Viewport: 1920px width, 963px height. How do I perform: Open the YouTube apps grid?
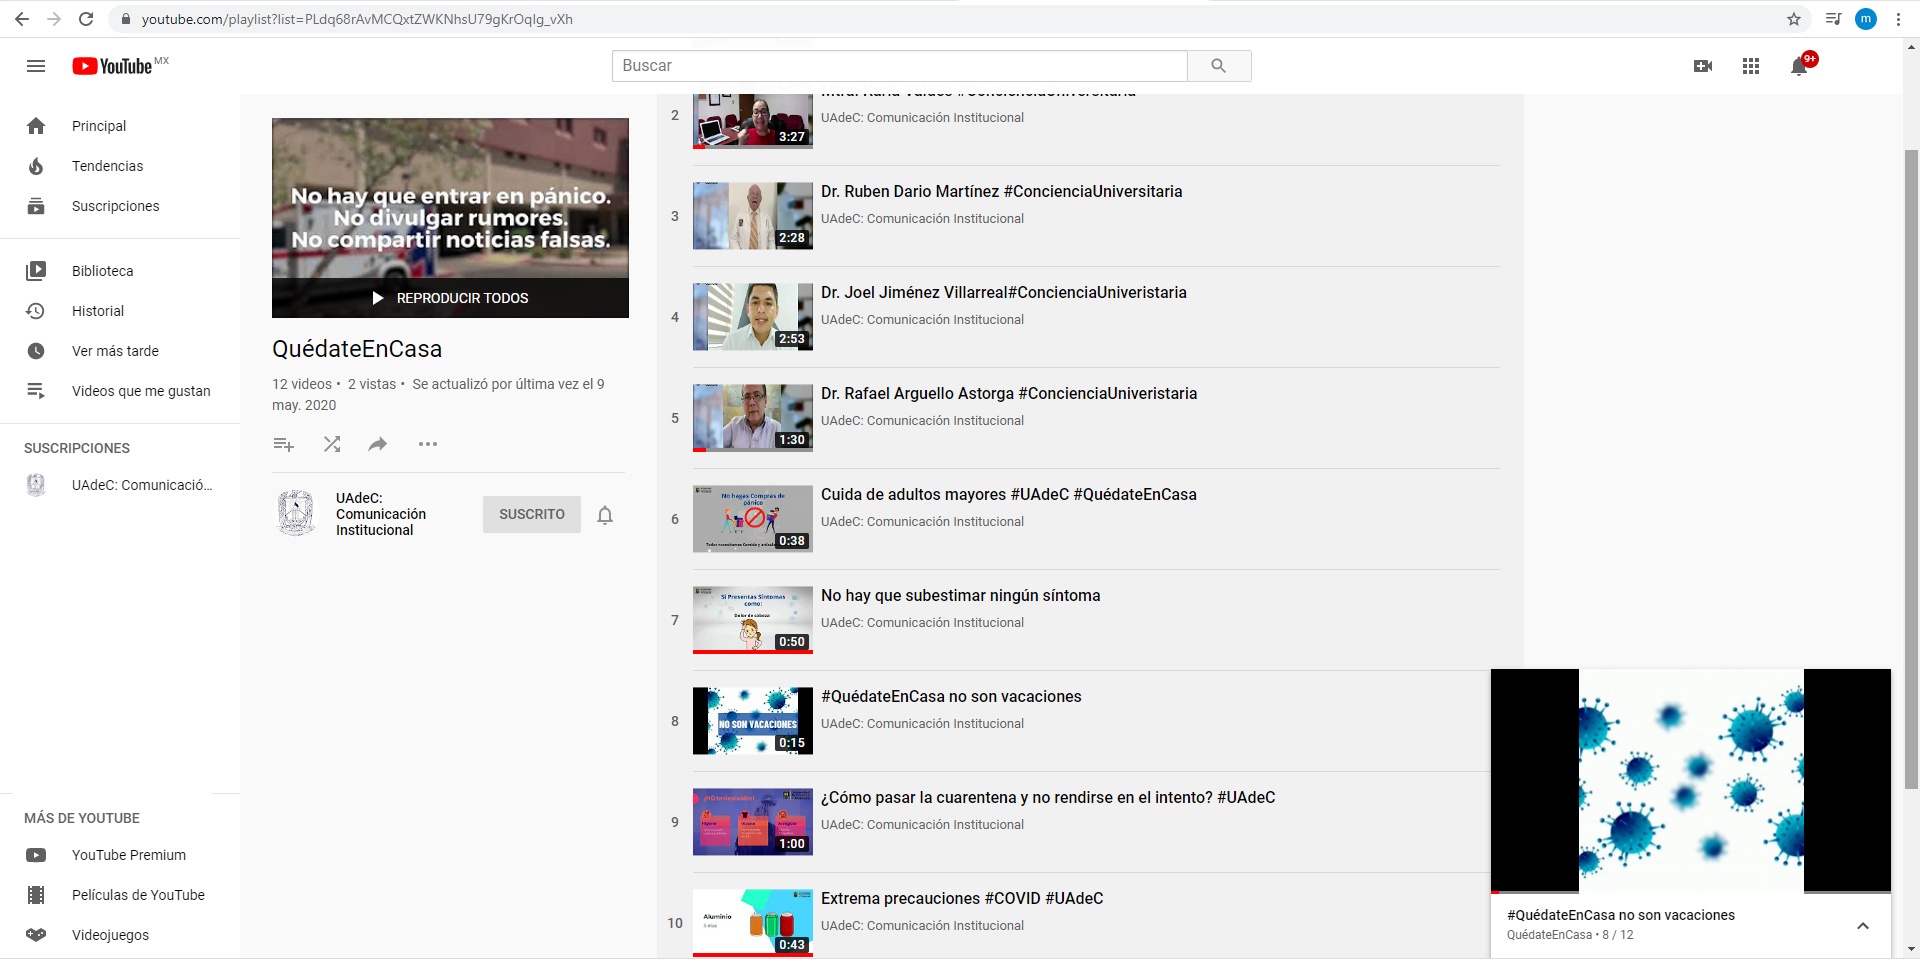1750,66
